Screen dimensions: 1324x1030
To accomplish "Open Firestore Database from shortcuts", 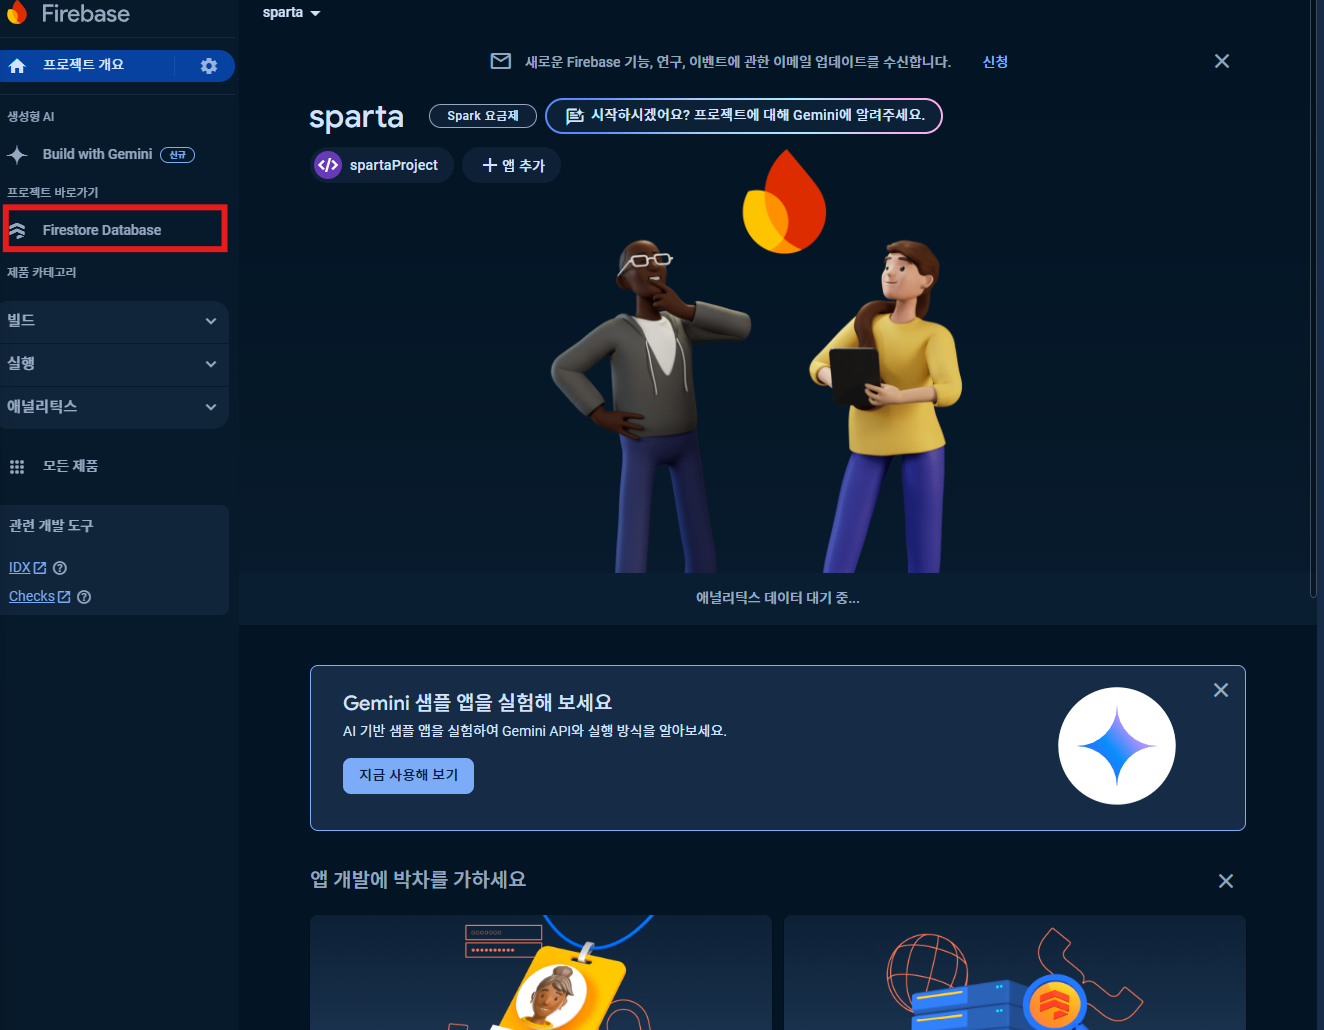I will click(x=115, y=230).
